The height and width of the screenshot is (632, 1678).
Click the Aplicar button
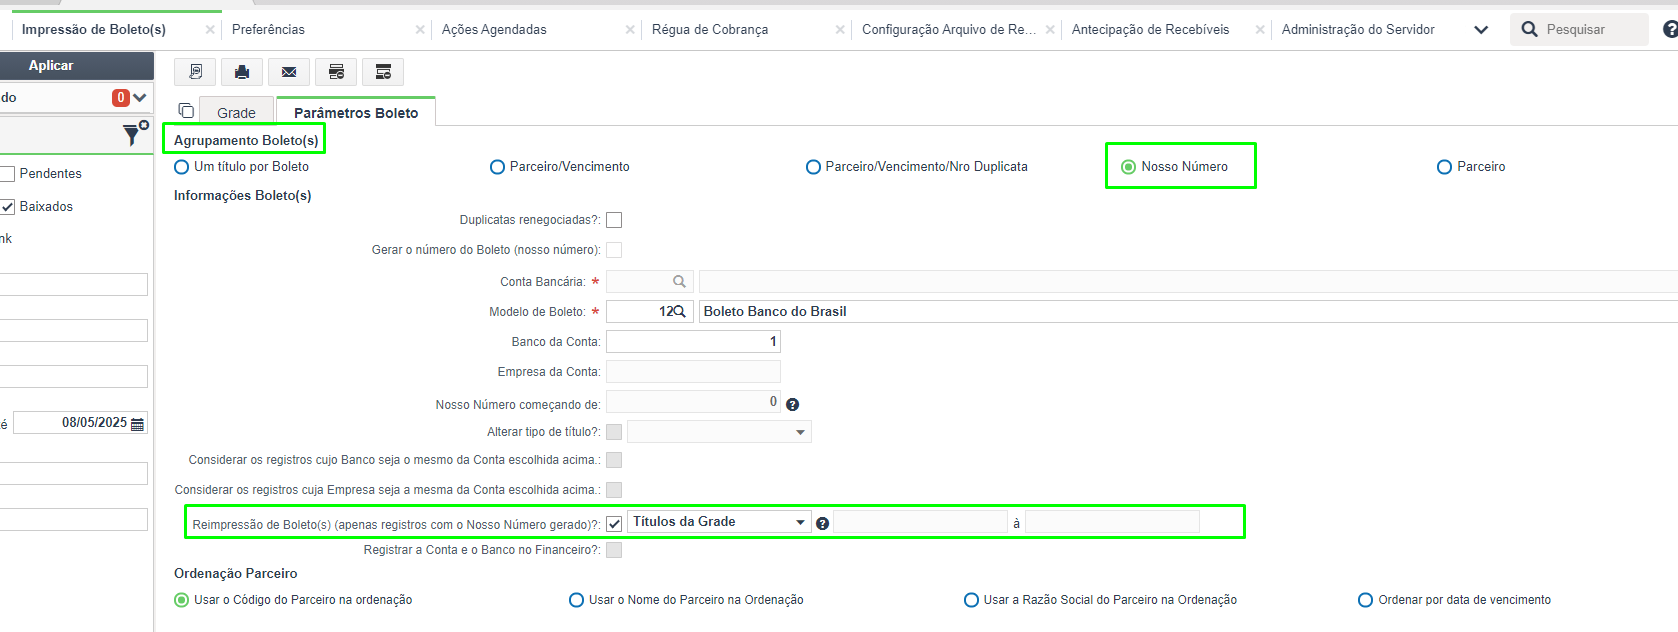pos(77,65)
